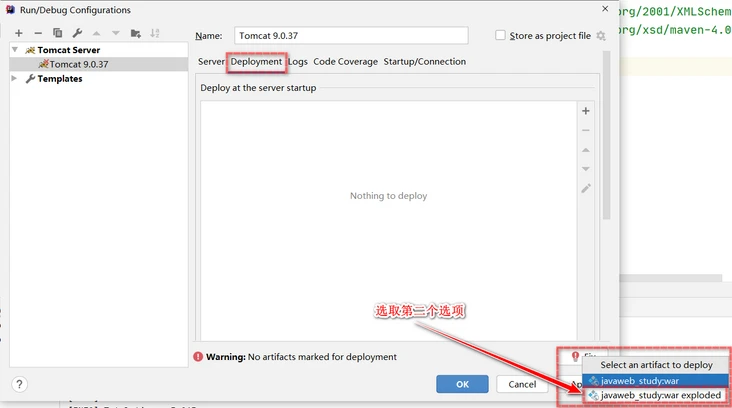Image resolution: width=732 pixels, height=408 pixels.
Task: Sort configurations alphabetically icon
Action: click(x=155, y=33)
